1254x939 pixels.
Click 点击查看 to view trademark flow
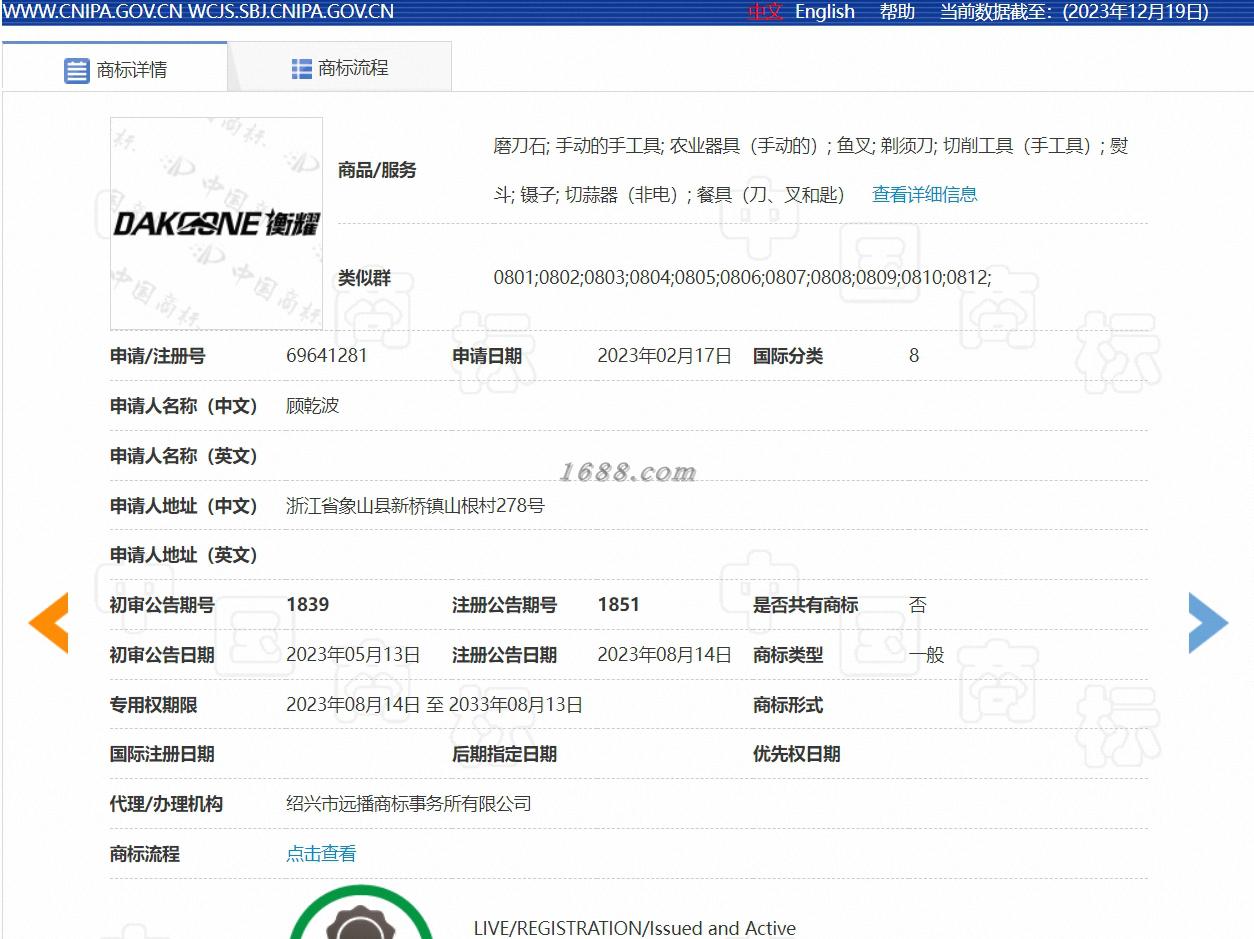[321, 853]
